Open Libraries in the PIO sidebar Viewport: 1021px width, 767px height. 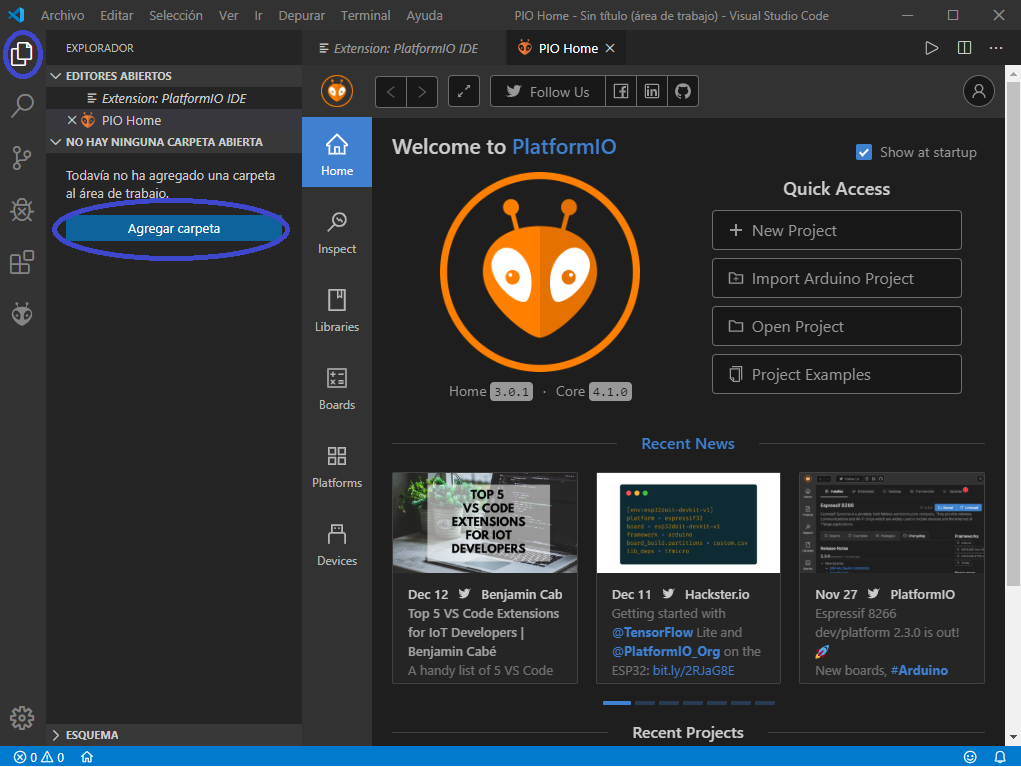tap(337, 310)
